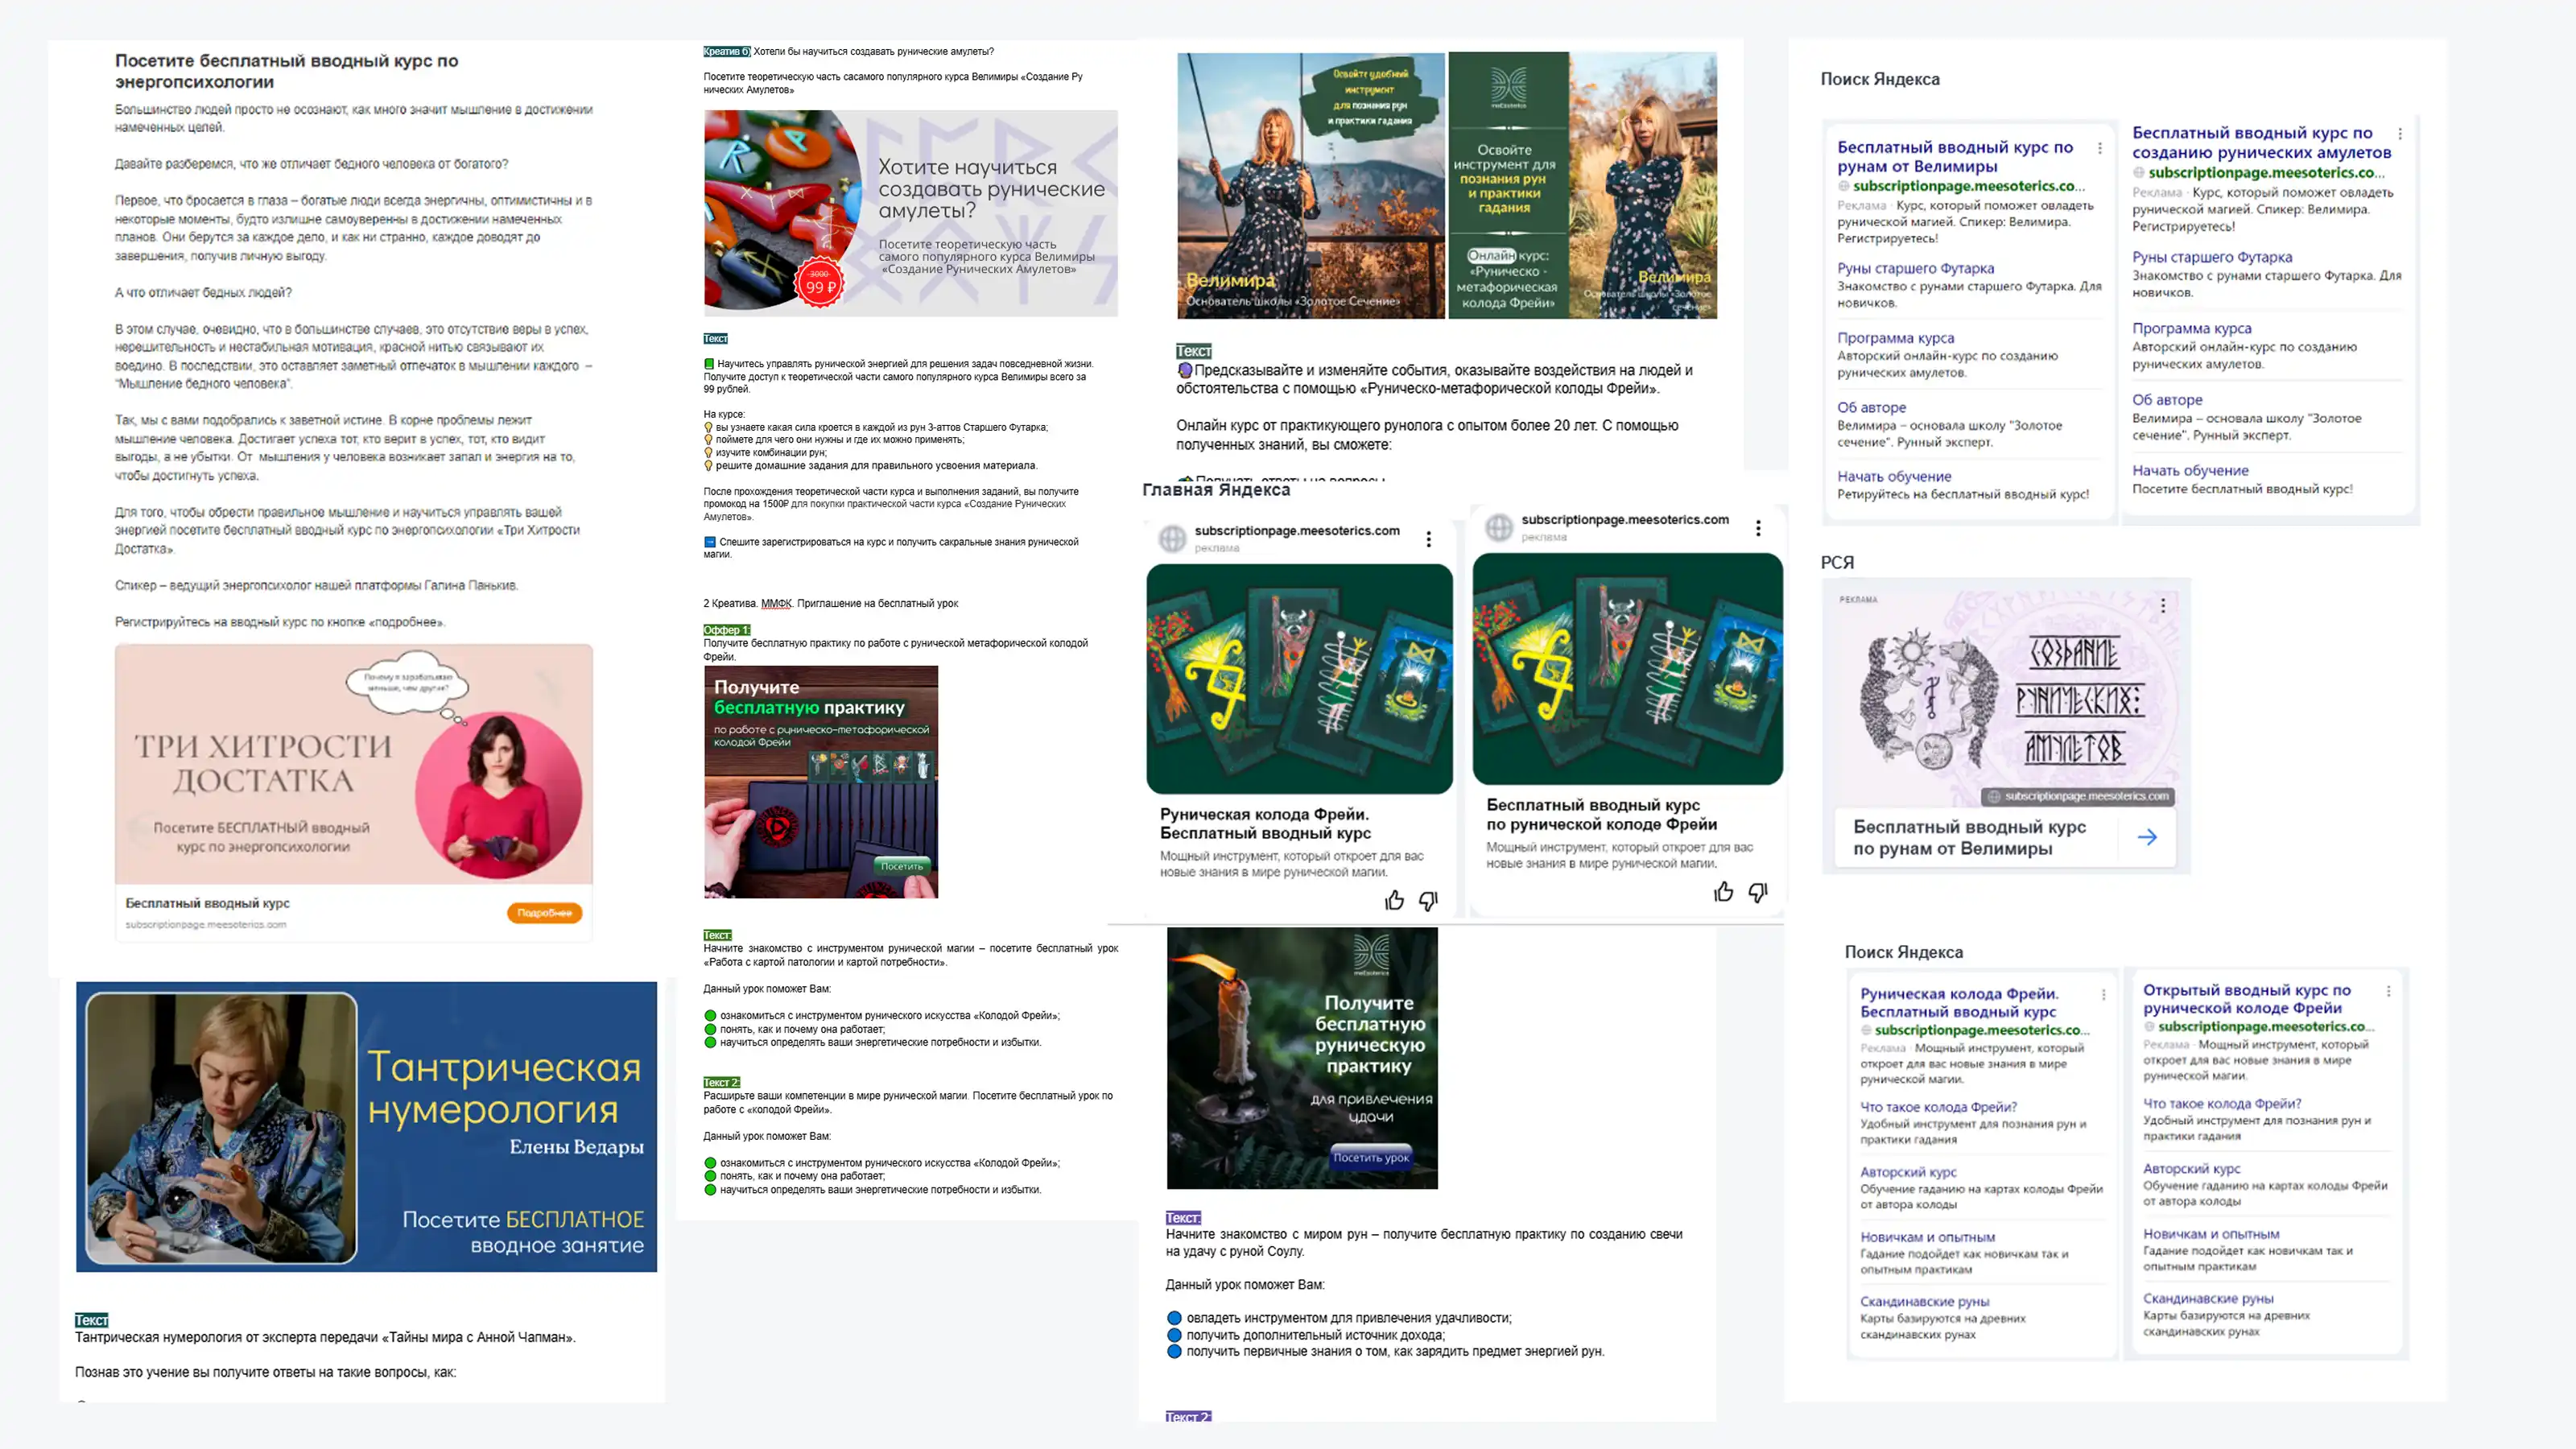
Task: Open kebab menu on 'созданию рунических амулетов' search ad
Action: (2400, 134)
